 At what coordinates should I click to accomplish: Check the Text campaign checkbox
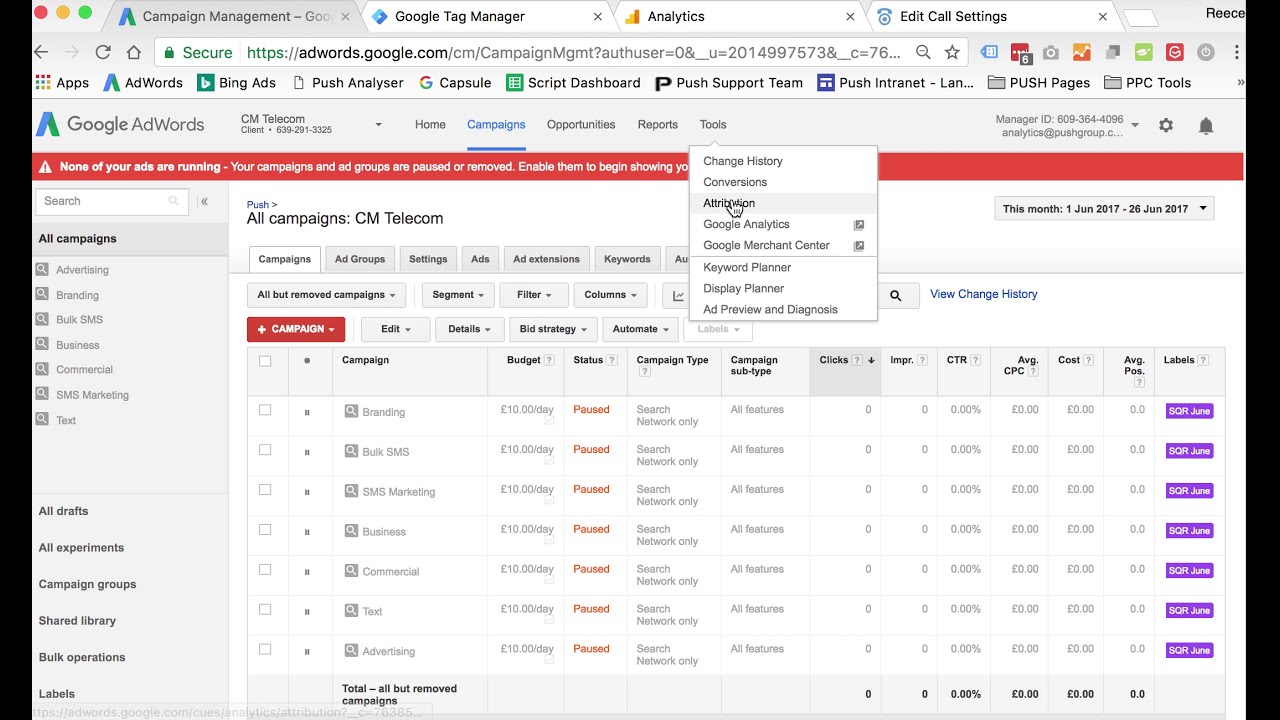tap(265, 610)
